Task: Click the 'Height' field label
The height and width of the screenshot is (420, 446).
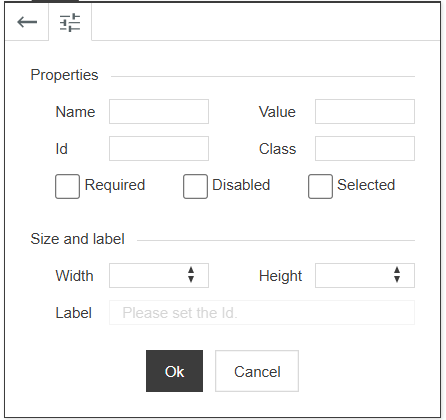Action: click(280, 276)
